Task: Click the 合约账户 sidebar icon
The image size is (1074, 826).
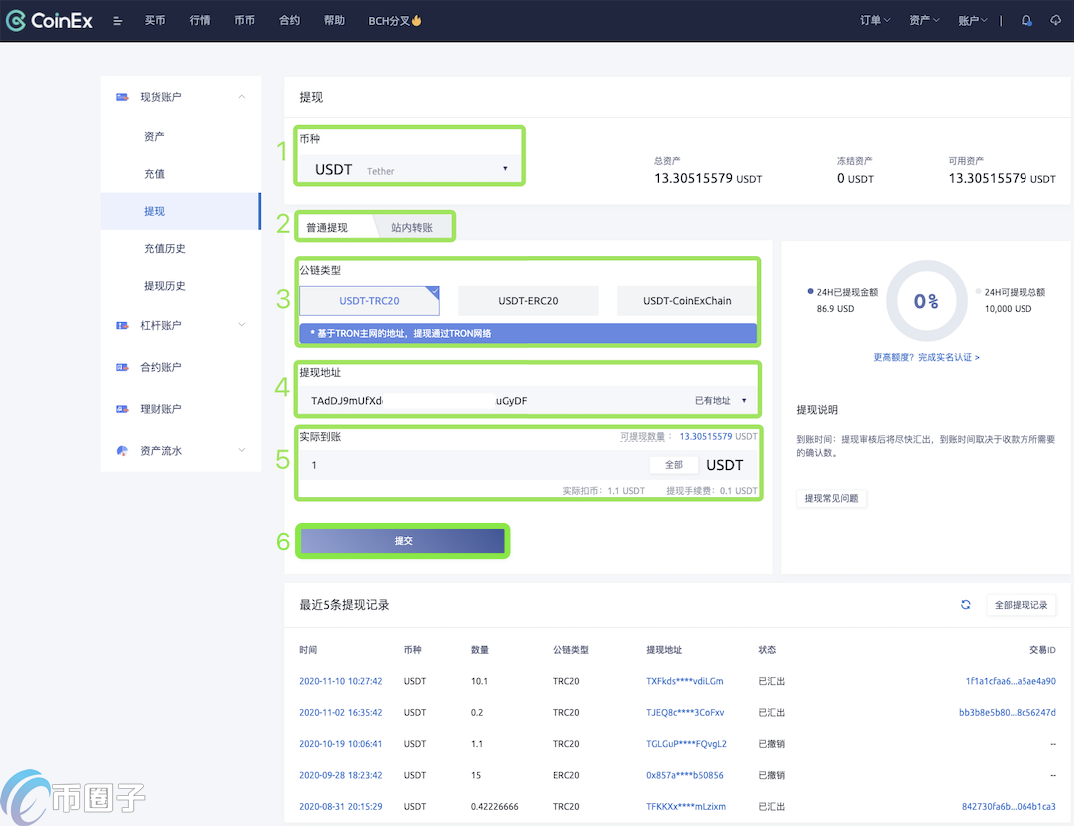Action: (122, 367)
